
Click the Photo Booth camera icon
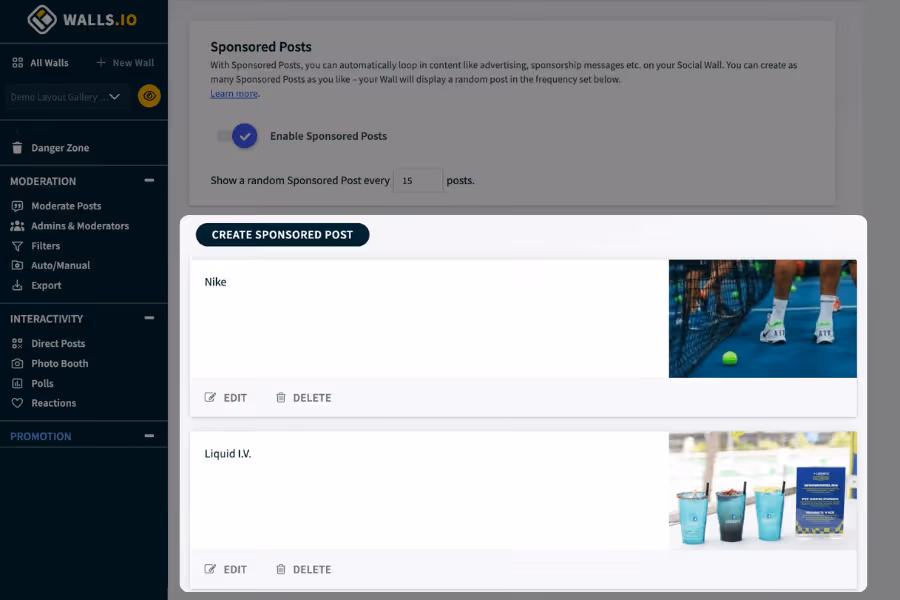17,363
